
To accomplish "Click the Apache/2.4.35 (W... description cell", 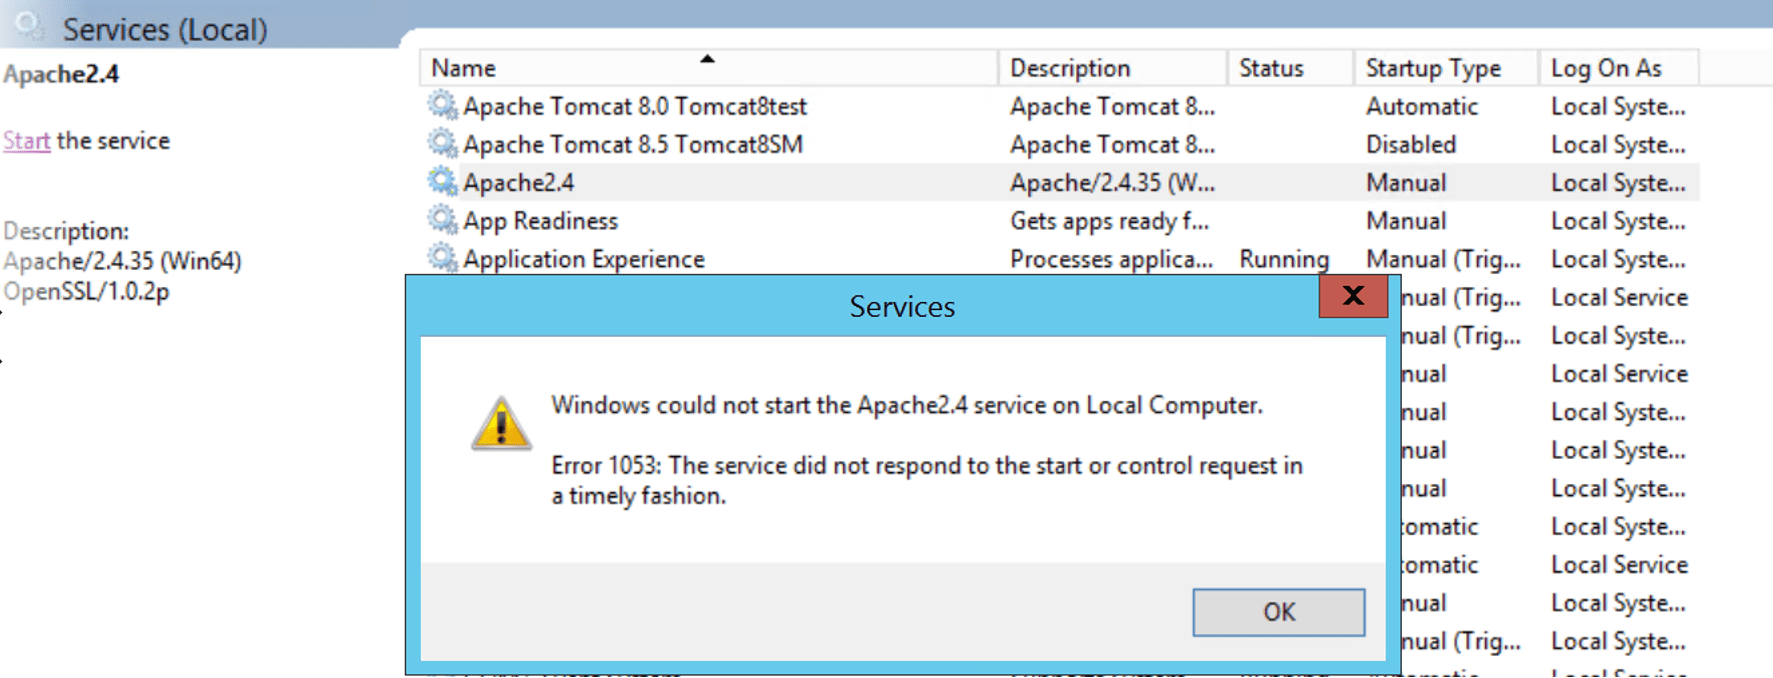I will [1112, 182].
